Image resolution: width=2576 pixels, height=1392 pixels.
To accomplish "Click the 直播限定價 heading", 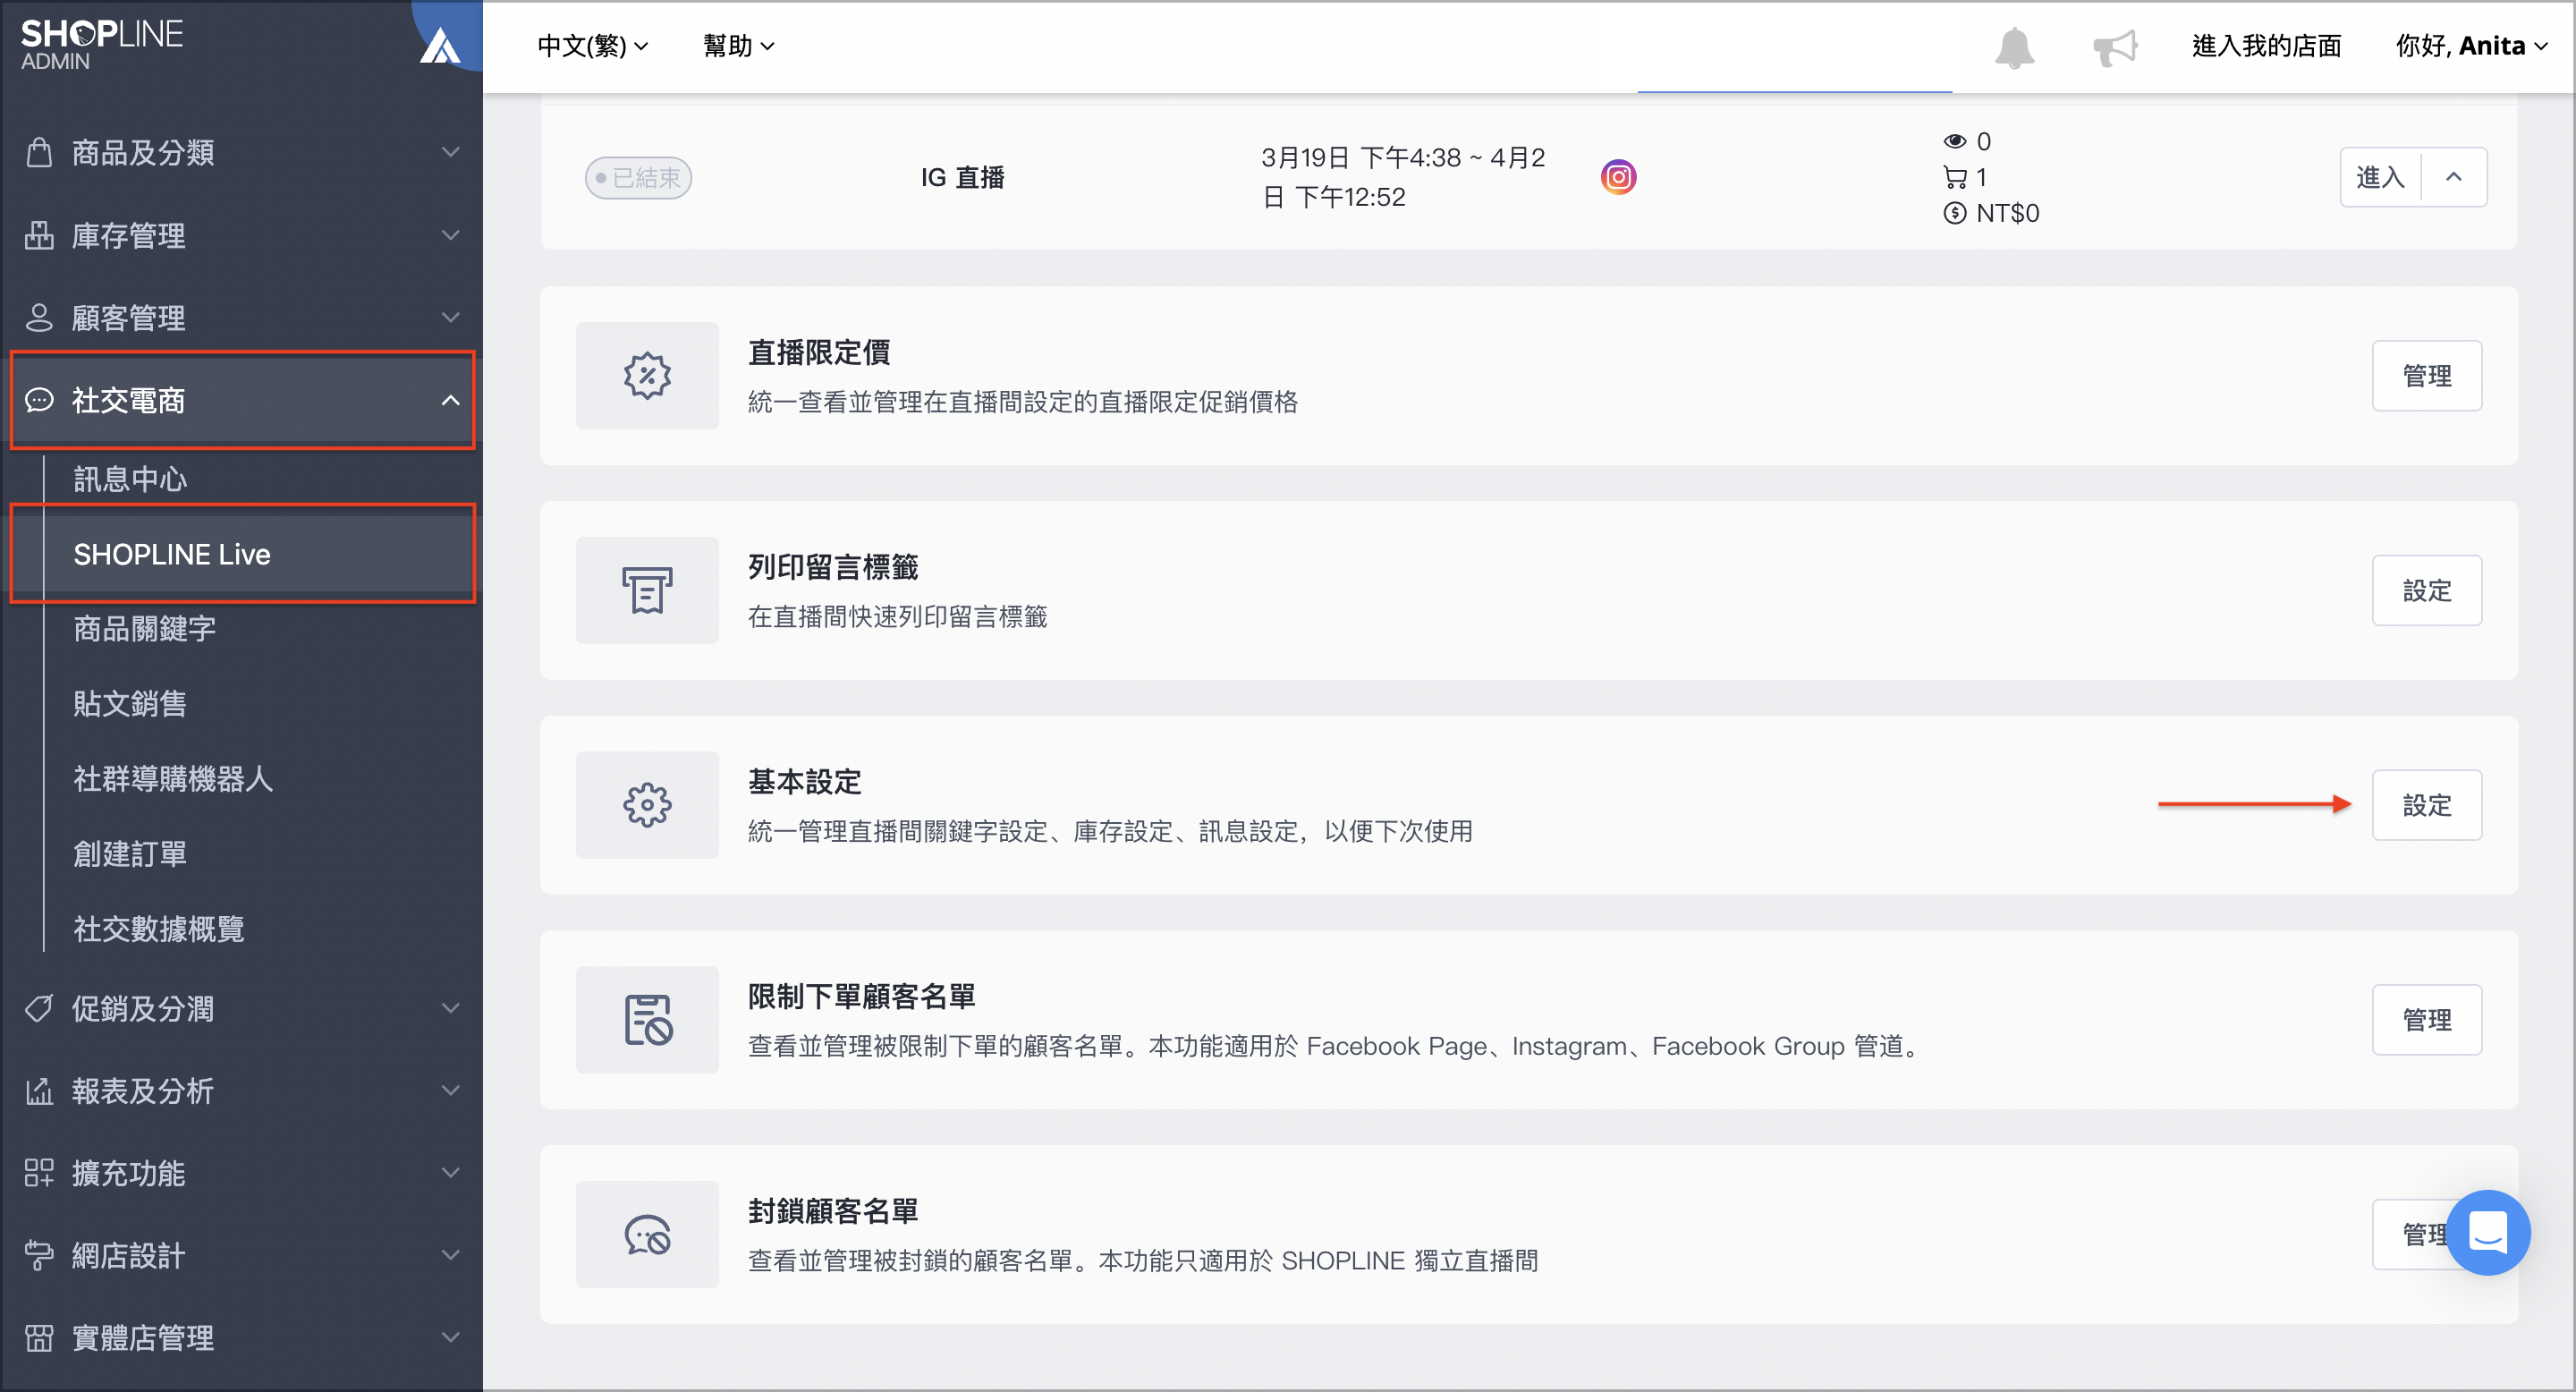I will click(819, 352).
